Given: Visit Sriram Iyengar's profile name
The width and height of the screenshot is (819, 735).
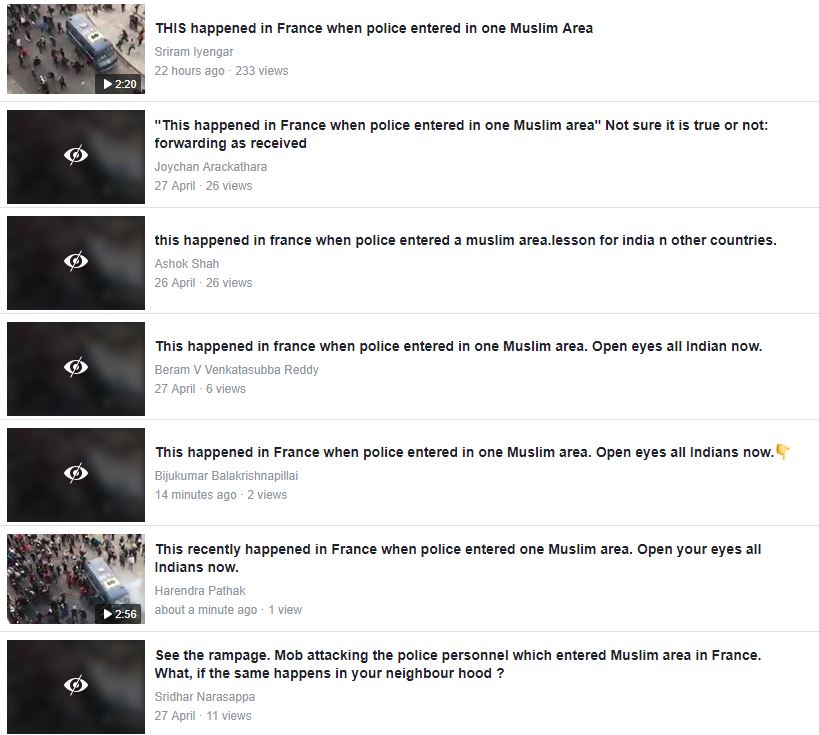Looking at the screenshot, I should [194, 52].
